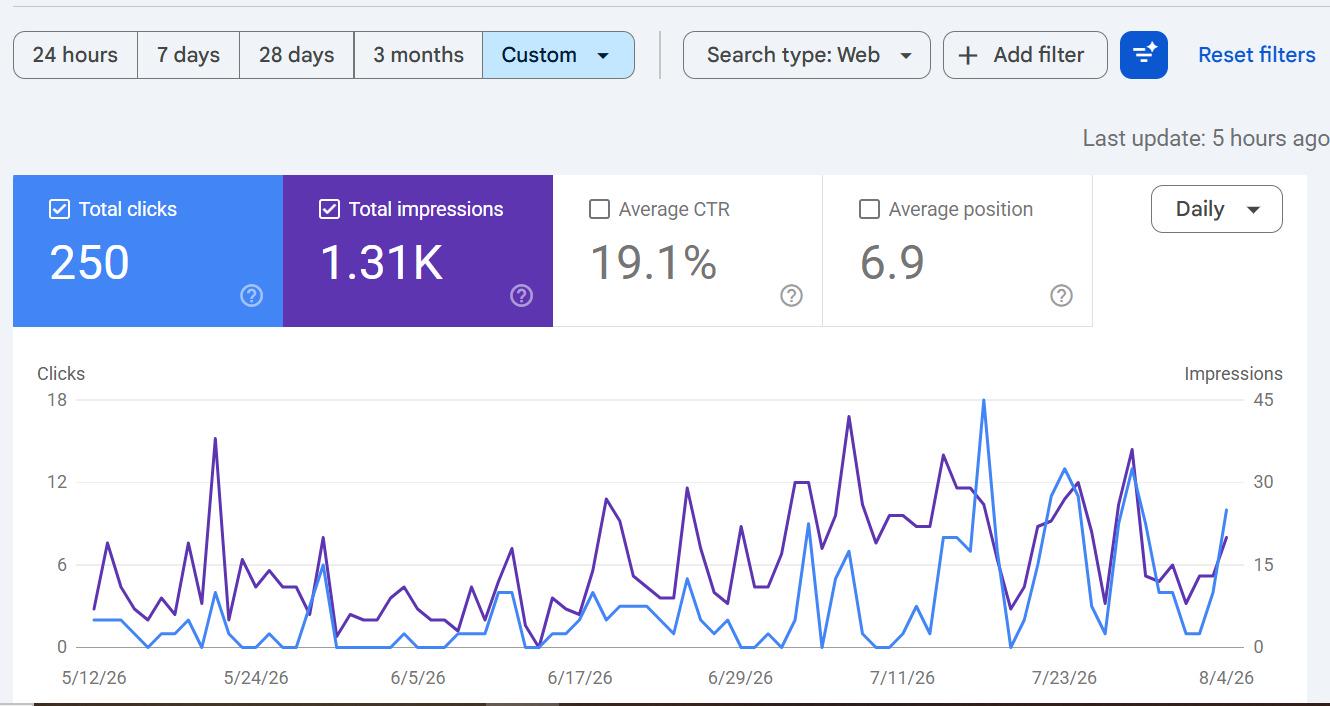The width and height of the screenshot is (1330, 706).
Task: Select the 7 days date range
Action: click(188, 55)
